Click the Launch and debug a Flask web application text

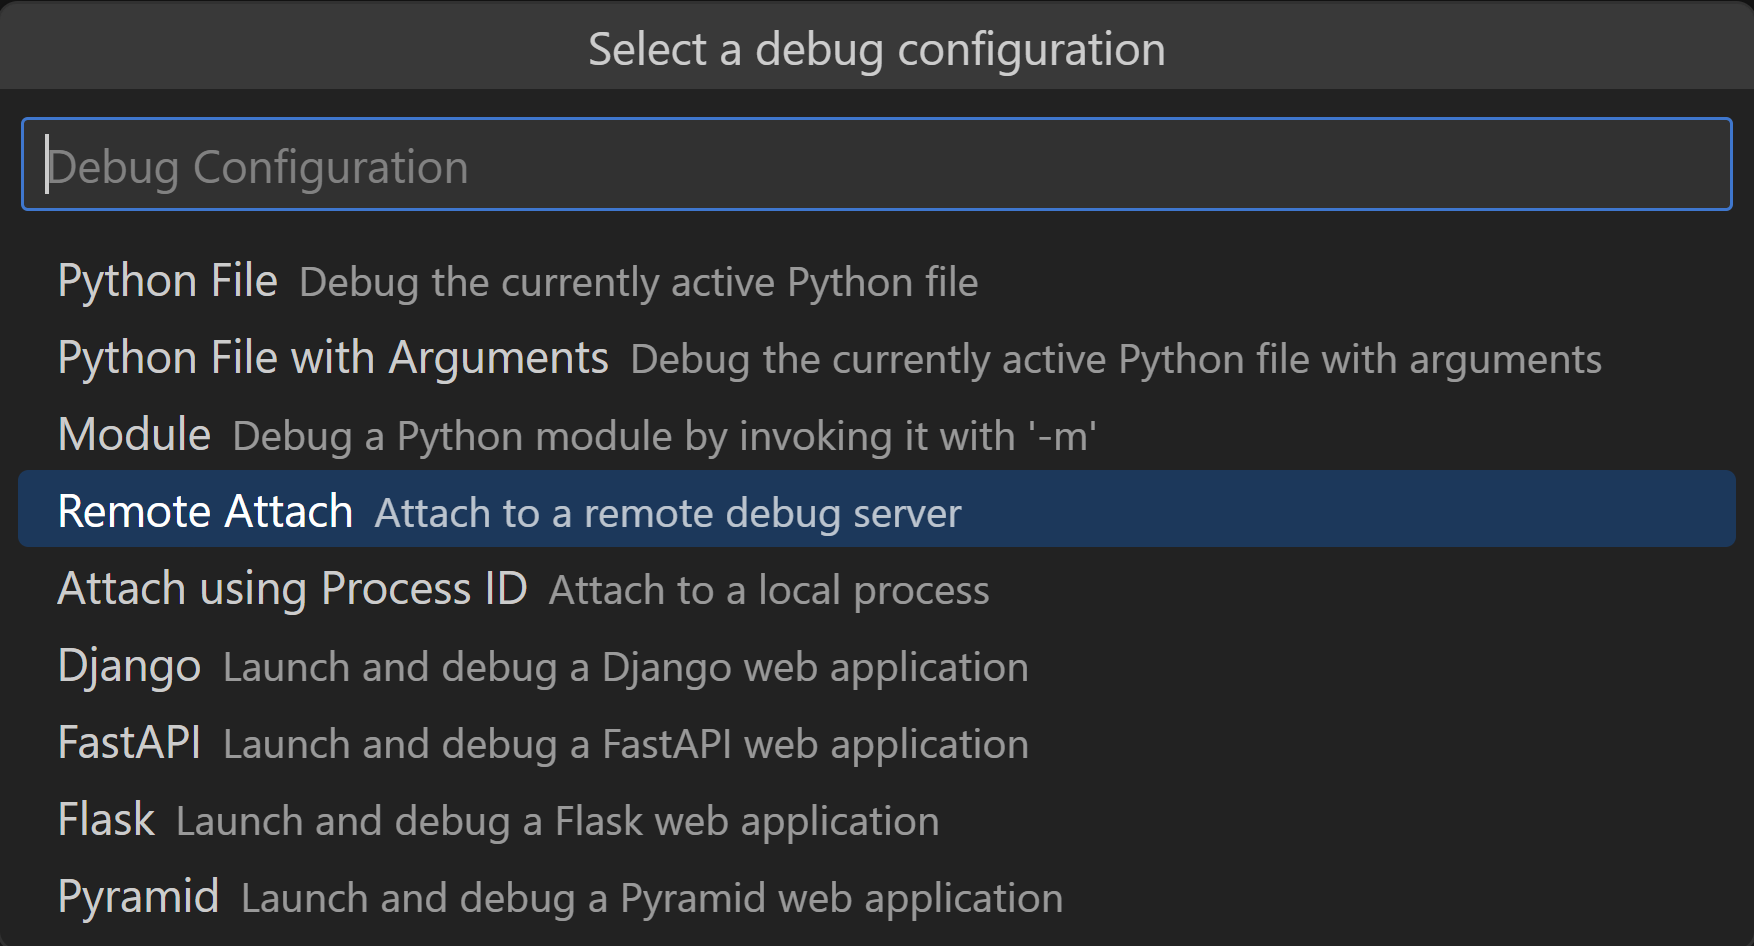pos(556,821)
